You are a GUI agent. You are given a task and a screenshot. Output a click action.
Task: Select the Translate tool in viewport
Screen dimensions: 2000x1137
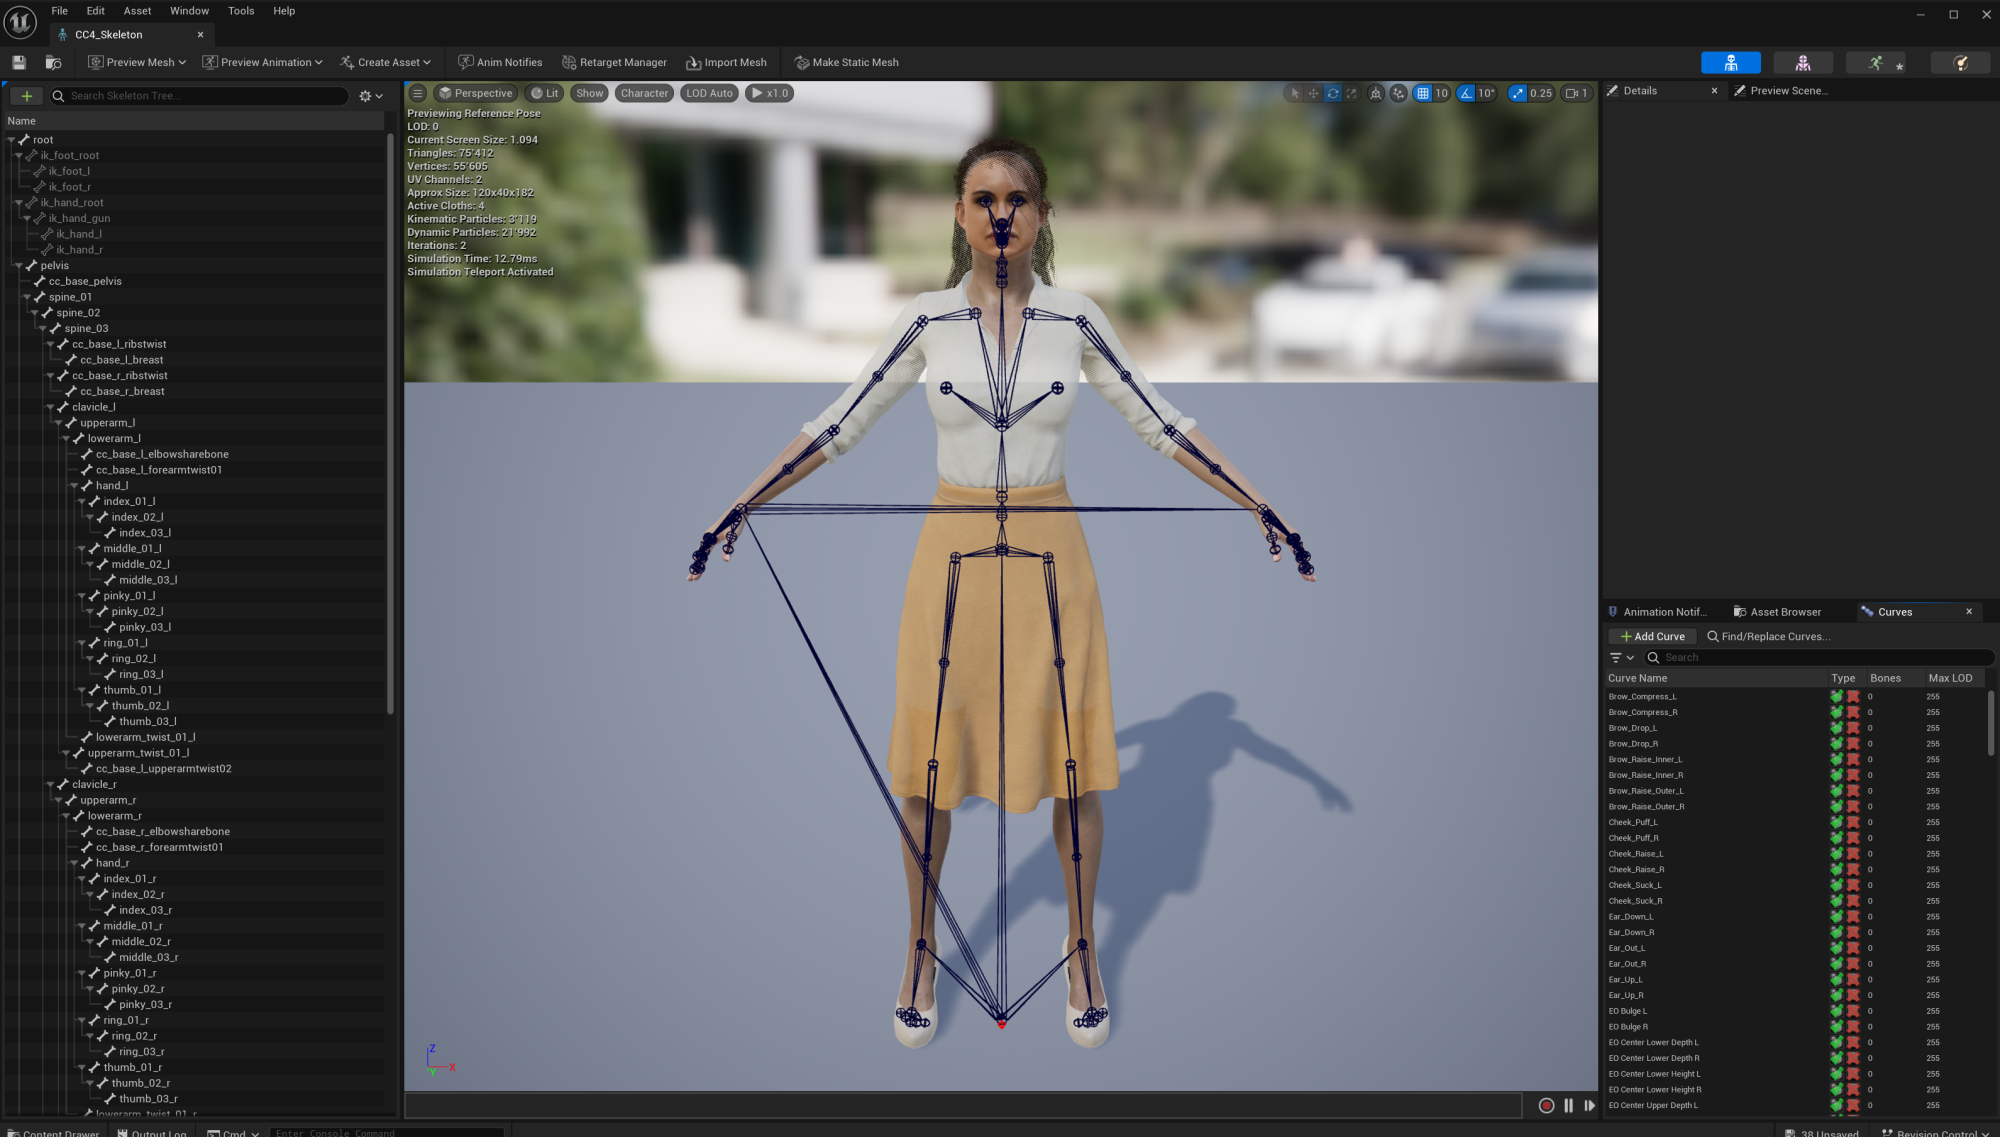(1314, 93)
